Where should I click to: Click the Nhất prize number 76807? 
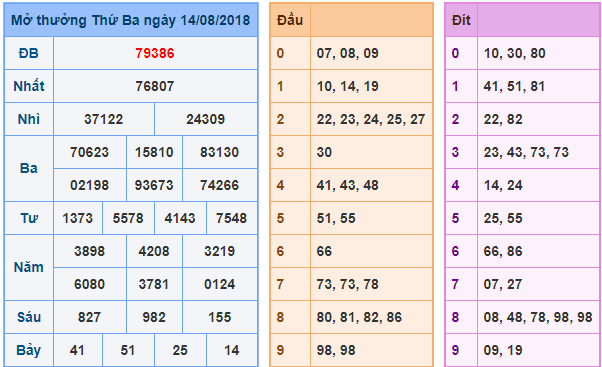click(155, 86)
